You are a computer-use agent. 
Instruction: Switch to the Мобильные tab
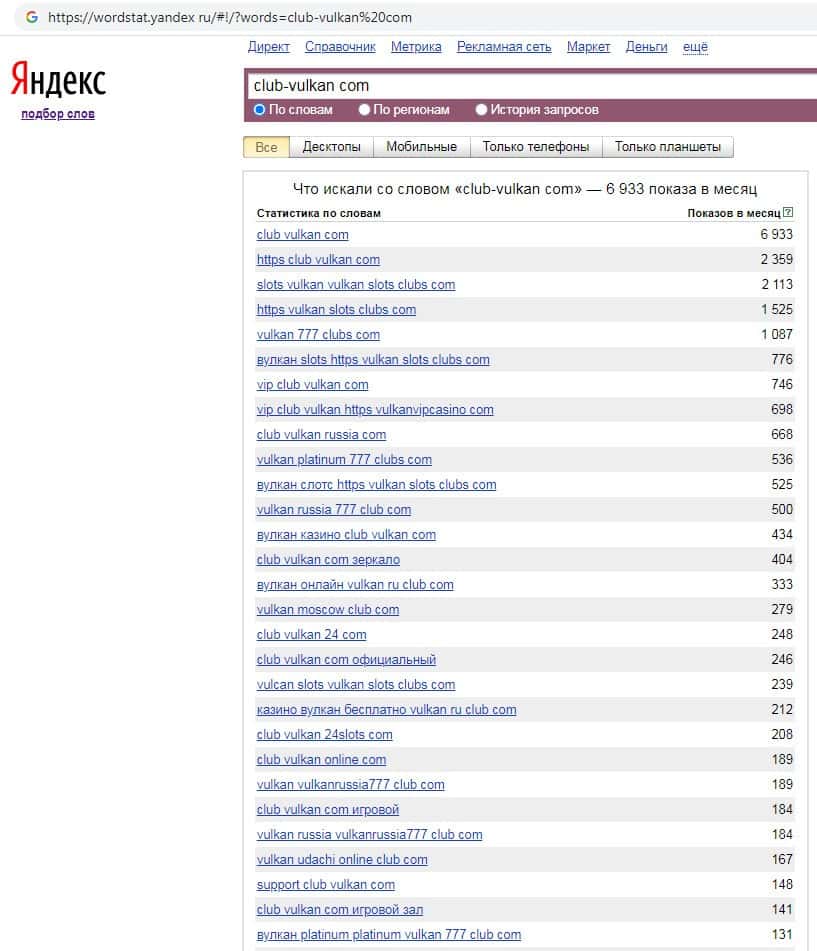(x=422, y=147)
